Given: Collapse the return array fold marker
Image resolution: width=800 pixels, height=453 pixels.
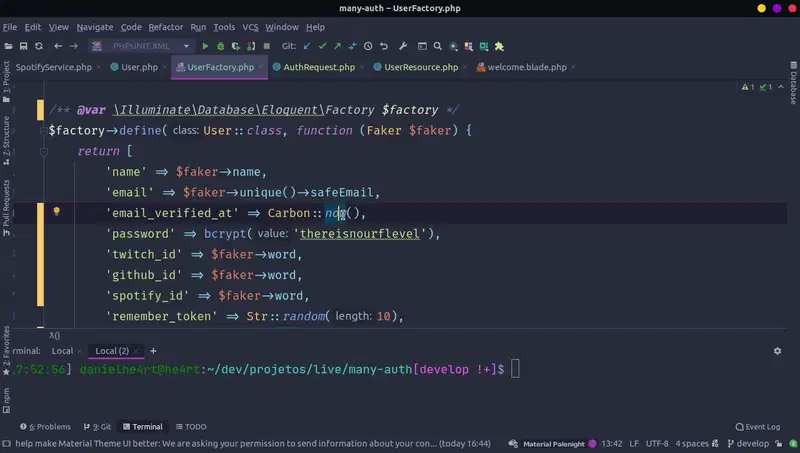Looking at the screenshot, I should [x=43, y=152].
